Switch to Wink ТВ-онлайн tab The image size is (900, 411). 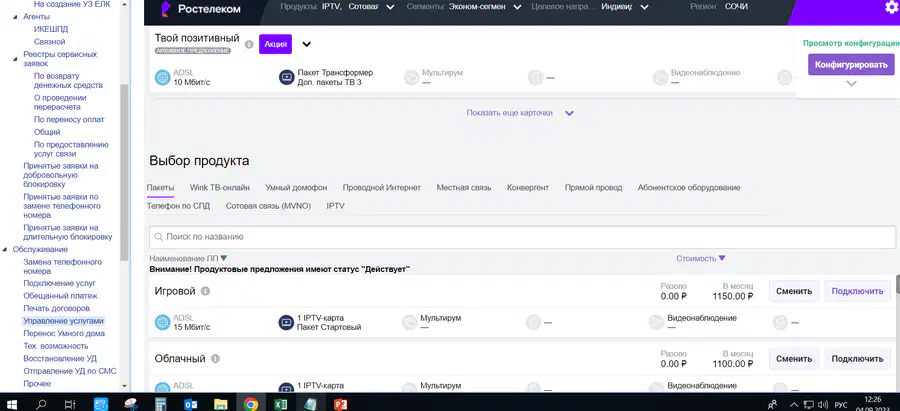[x=220, y=188]
